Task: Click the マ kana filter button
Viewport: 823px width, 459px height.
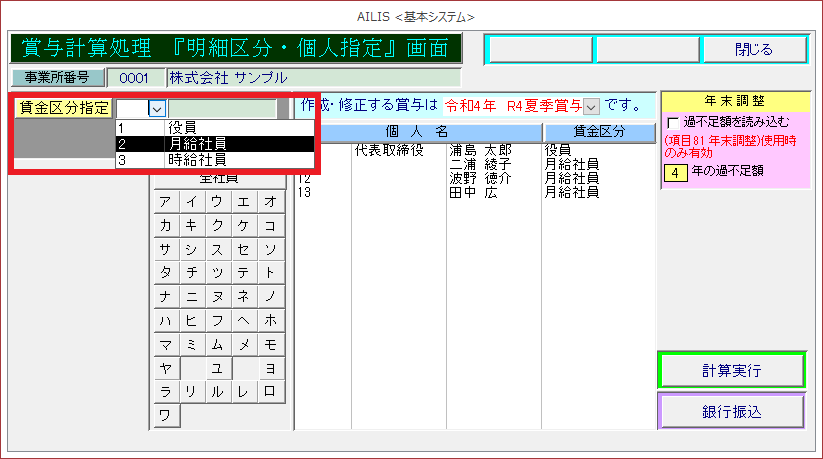Action: (164, 343)
